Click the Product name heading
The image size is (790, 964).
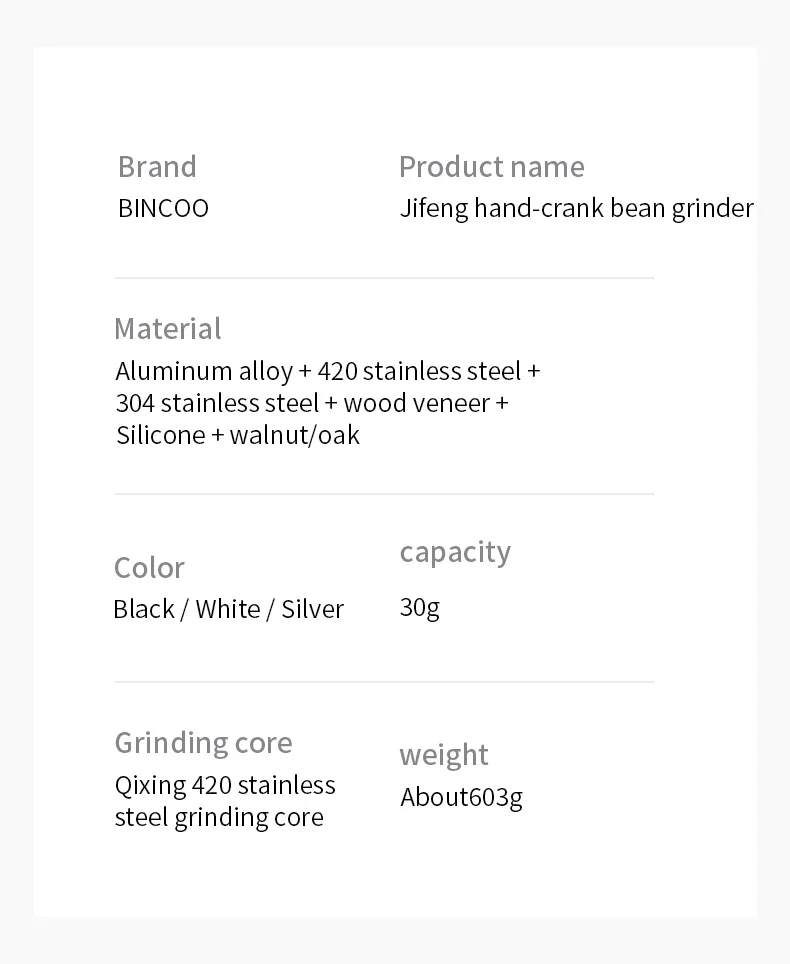(x=492, y=167)
